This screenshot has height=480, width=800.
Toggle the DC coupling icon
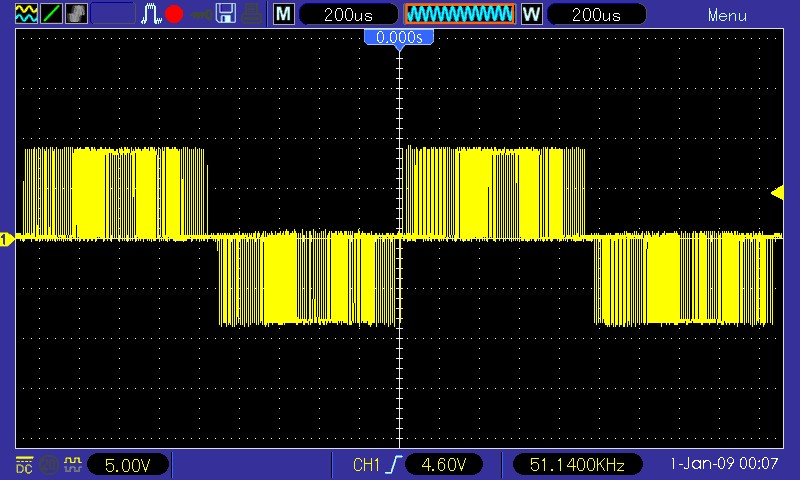[24, 465]
